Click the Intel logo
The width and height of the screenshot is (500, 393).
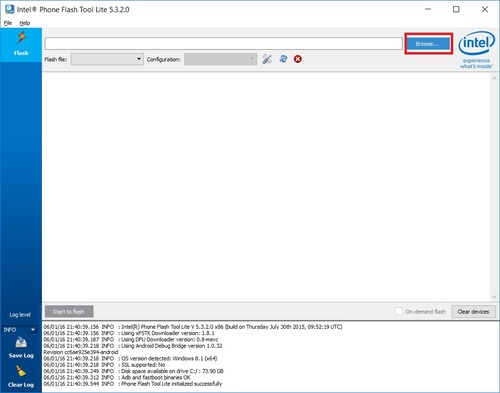tap(476, 43)
